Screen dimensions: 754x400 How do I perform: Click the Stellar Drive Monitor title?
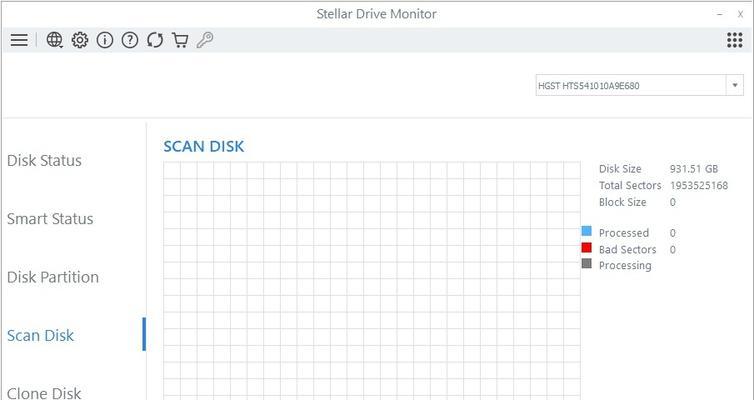pyautogui.click(x=377, y=14)
